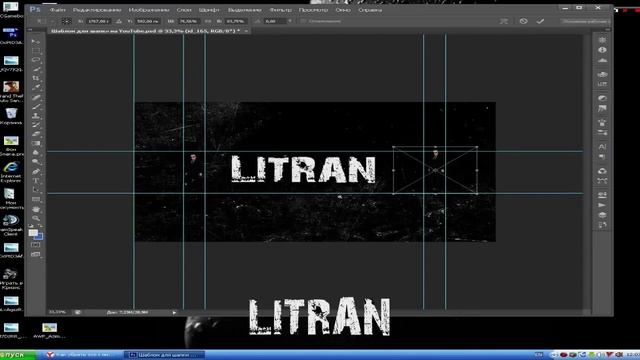The height and width of the screenshot is (360, 640).
Task: Select the Blur tool
Action: click(x=36, y=153)
